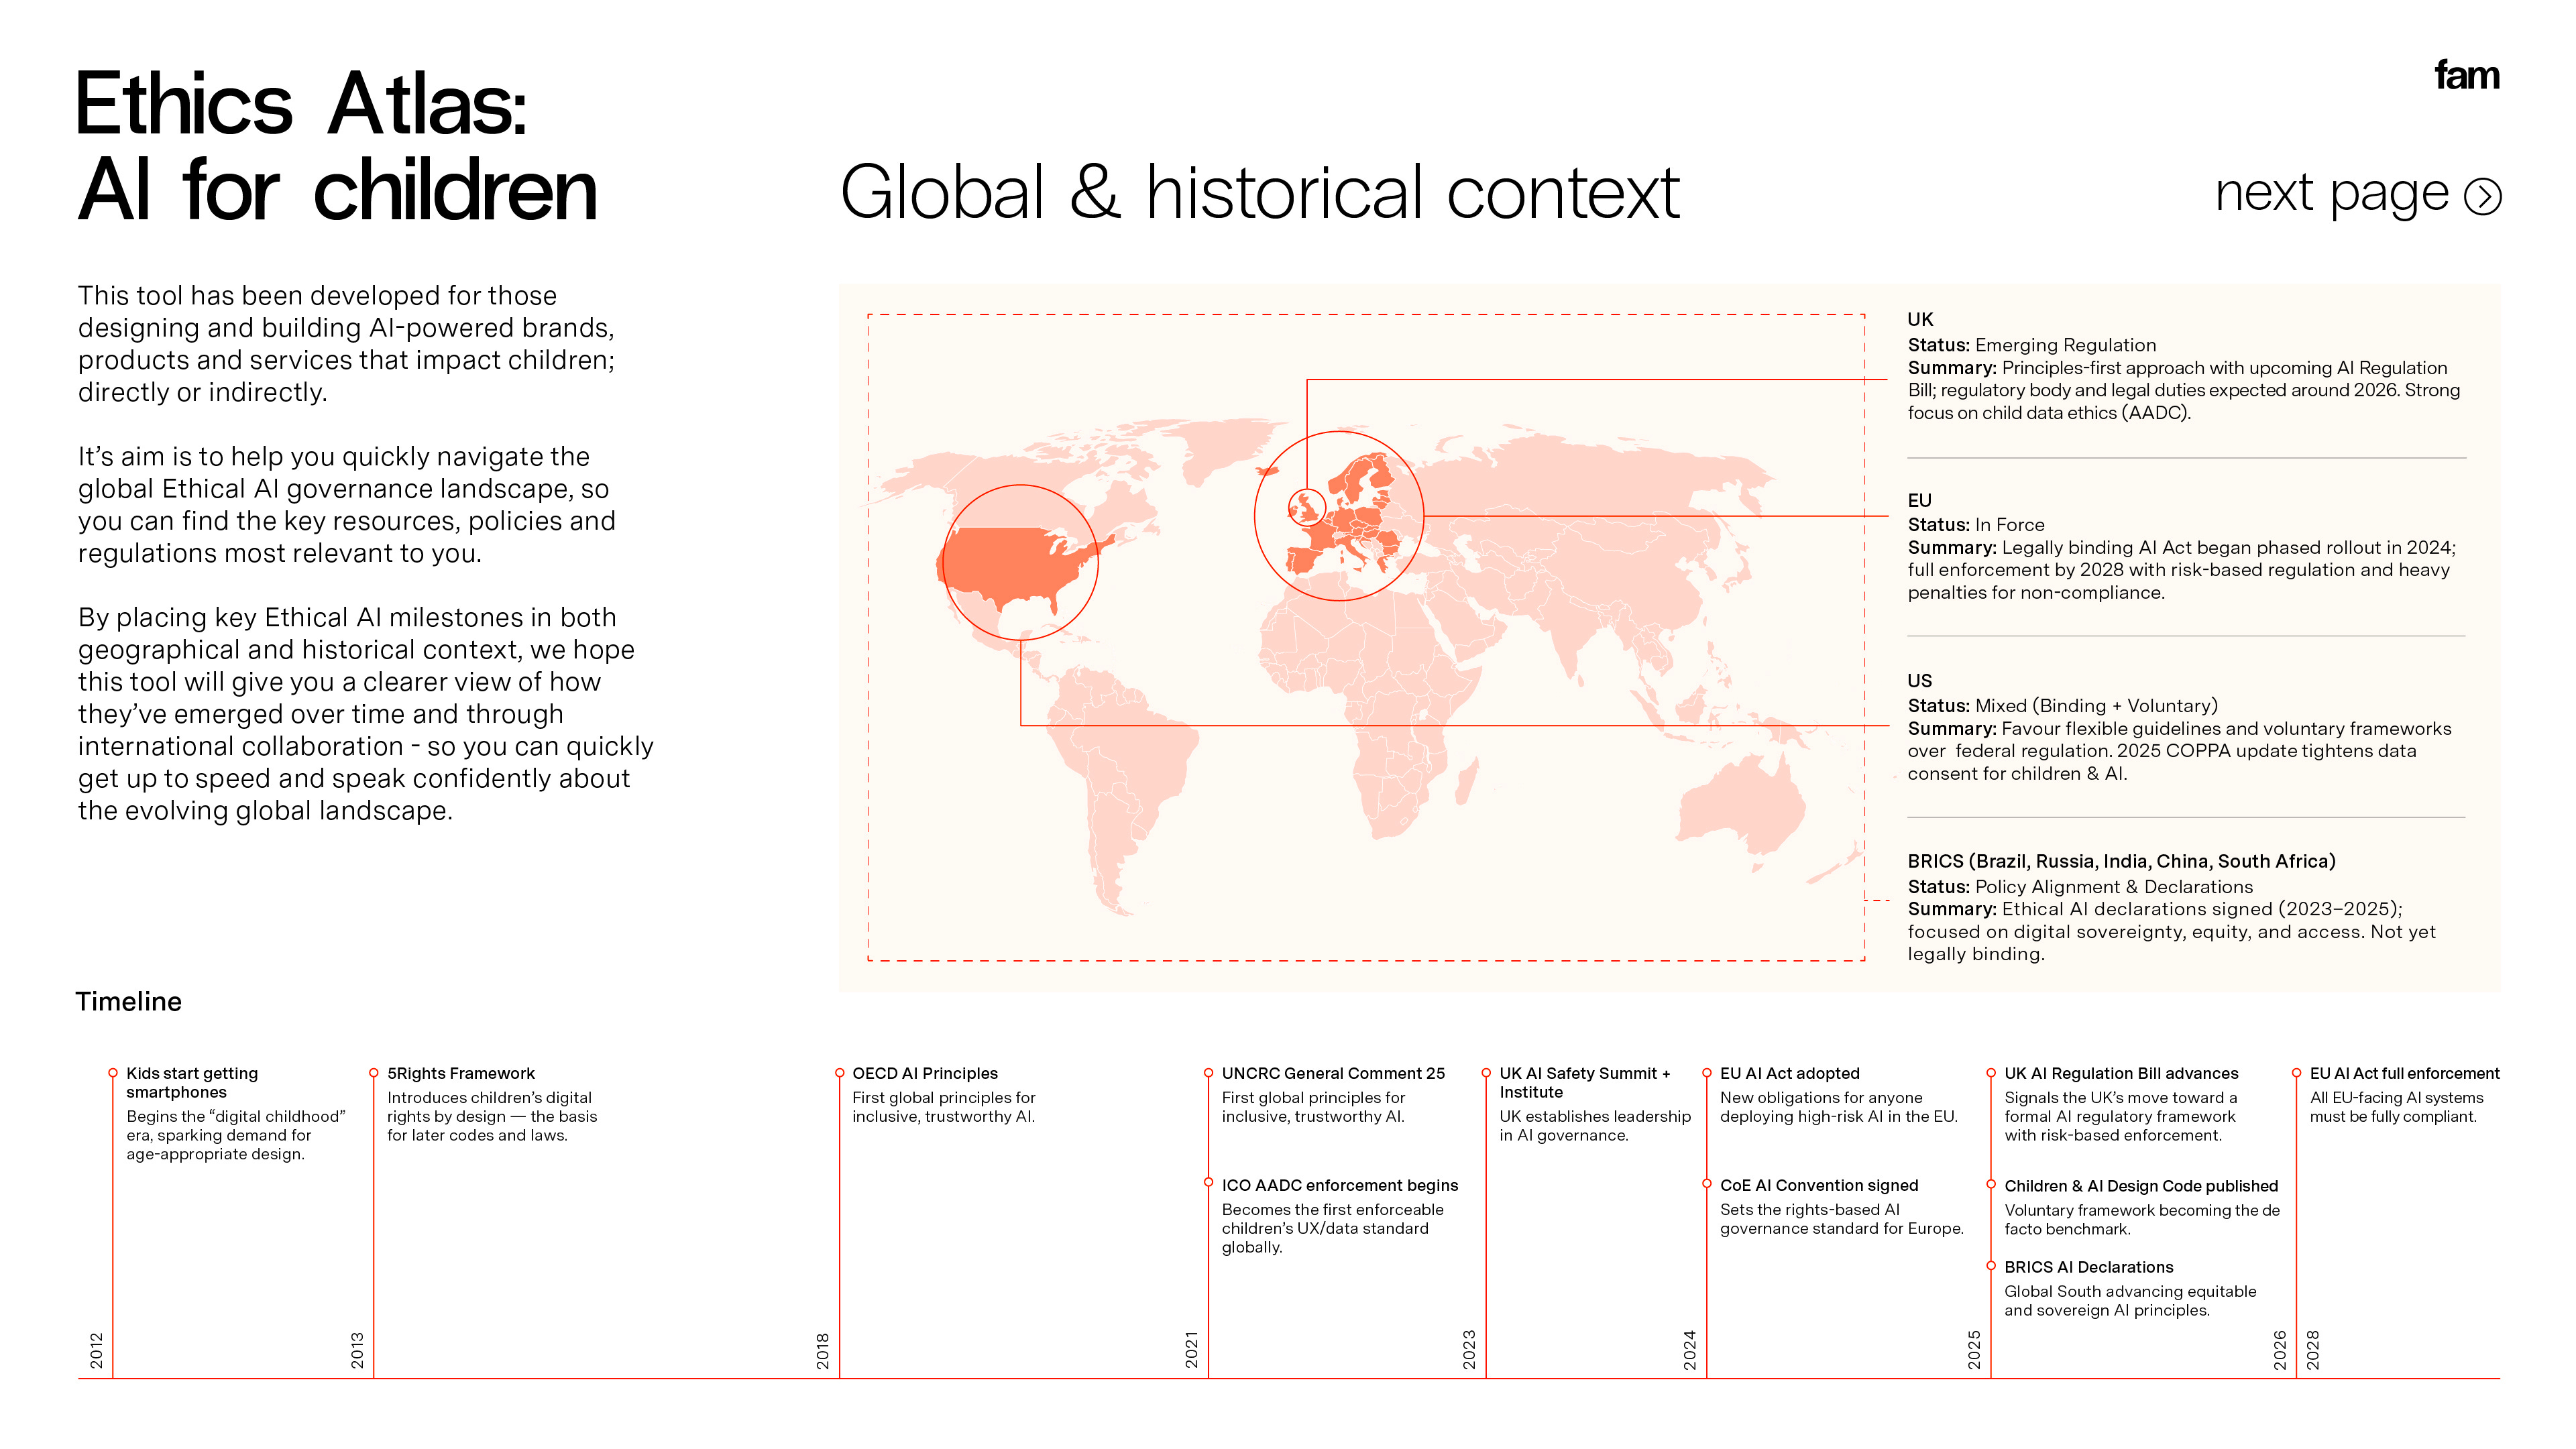Click ICO AADC enforcement begins marker
This screenshot has height=1449, width=2576.
1209,1183
